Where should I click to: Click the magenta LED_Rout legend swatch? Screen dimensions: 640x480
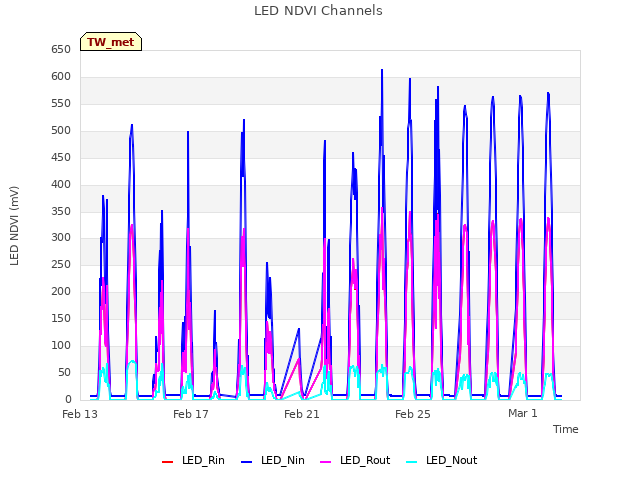326,462
